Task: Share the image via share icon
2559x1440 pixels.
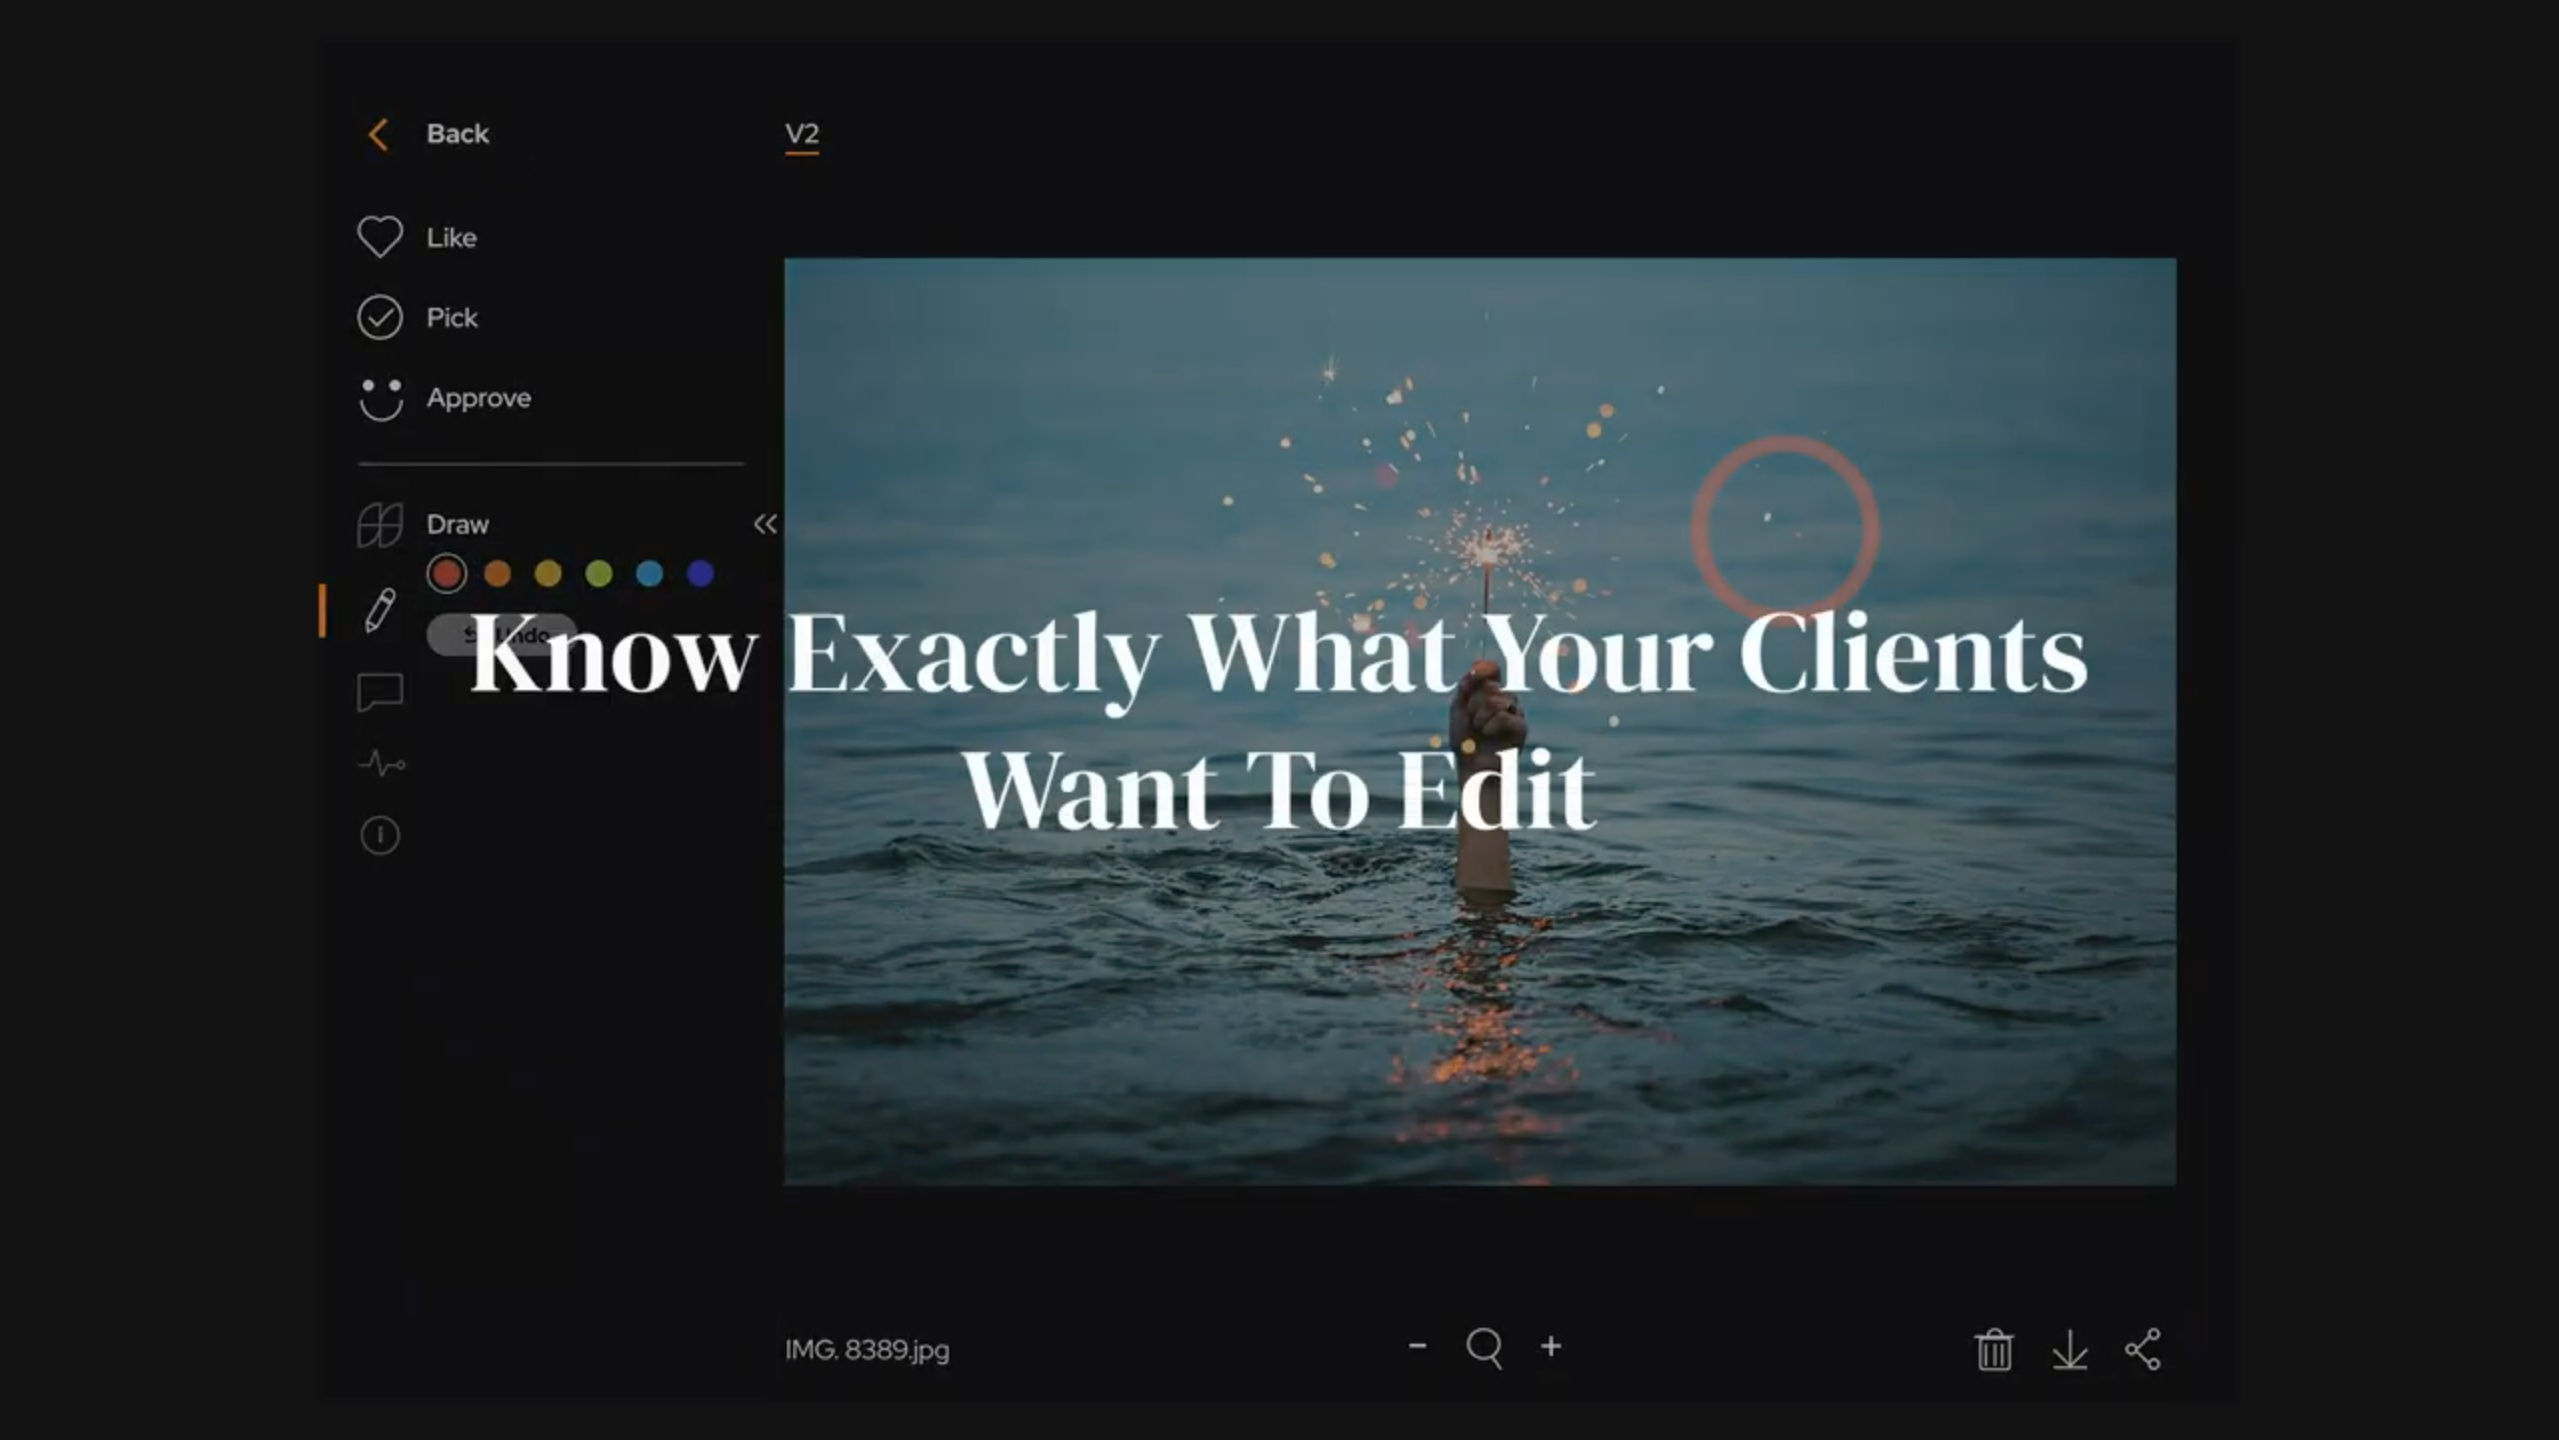Action: (x=2143, y=1350)
